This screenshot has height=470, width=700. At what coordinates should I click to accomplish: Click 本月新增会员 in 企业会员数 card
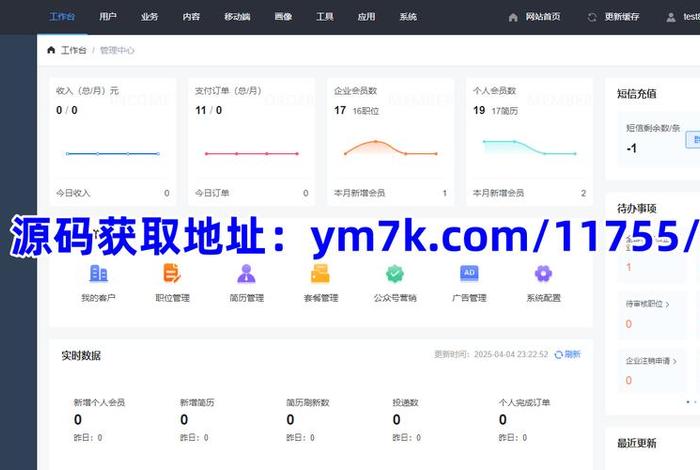pyautogui.click(x=359, y=193)
